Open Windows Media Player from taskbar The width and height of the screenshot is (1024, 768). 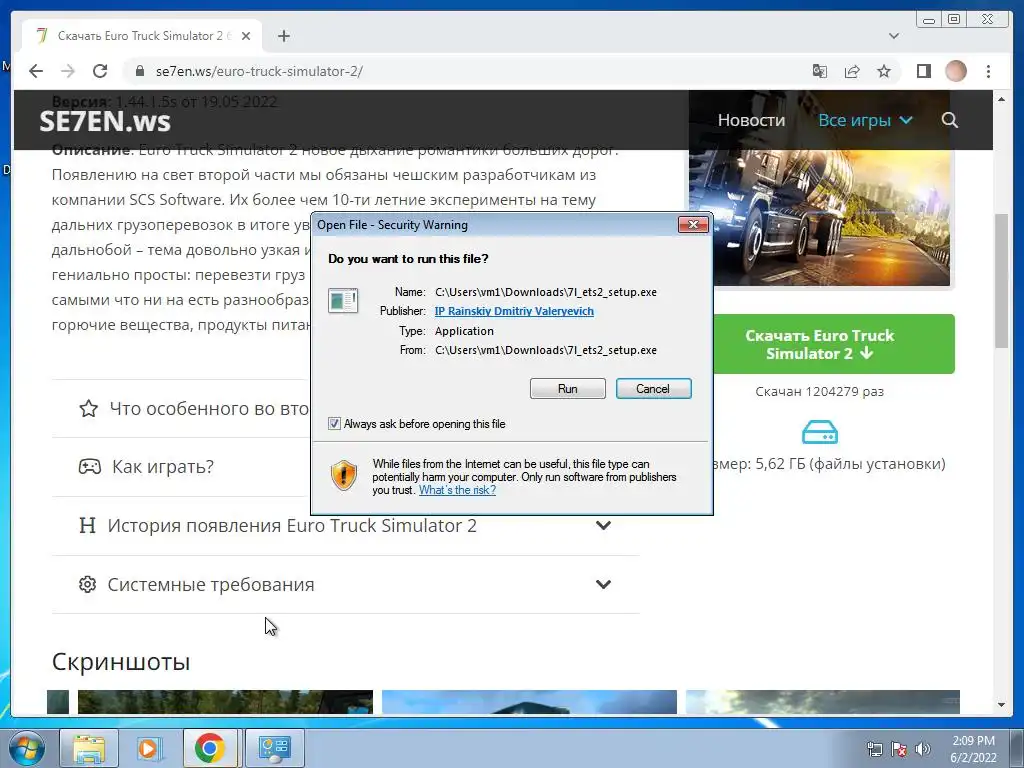tap(149, 748)
